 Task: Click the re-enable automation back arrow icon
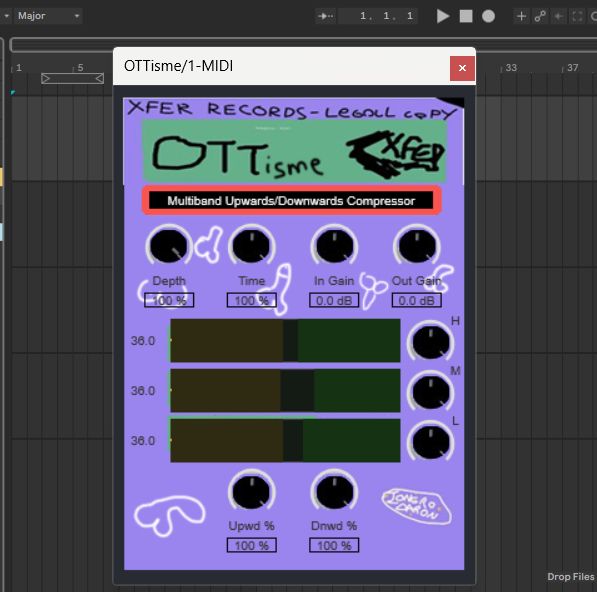559,16
